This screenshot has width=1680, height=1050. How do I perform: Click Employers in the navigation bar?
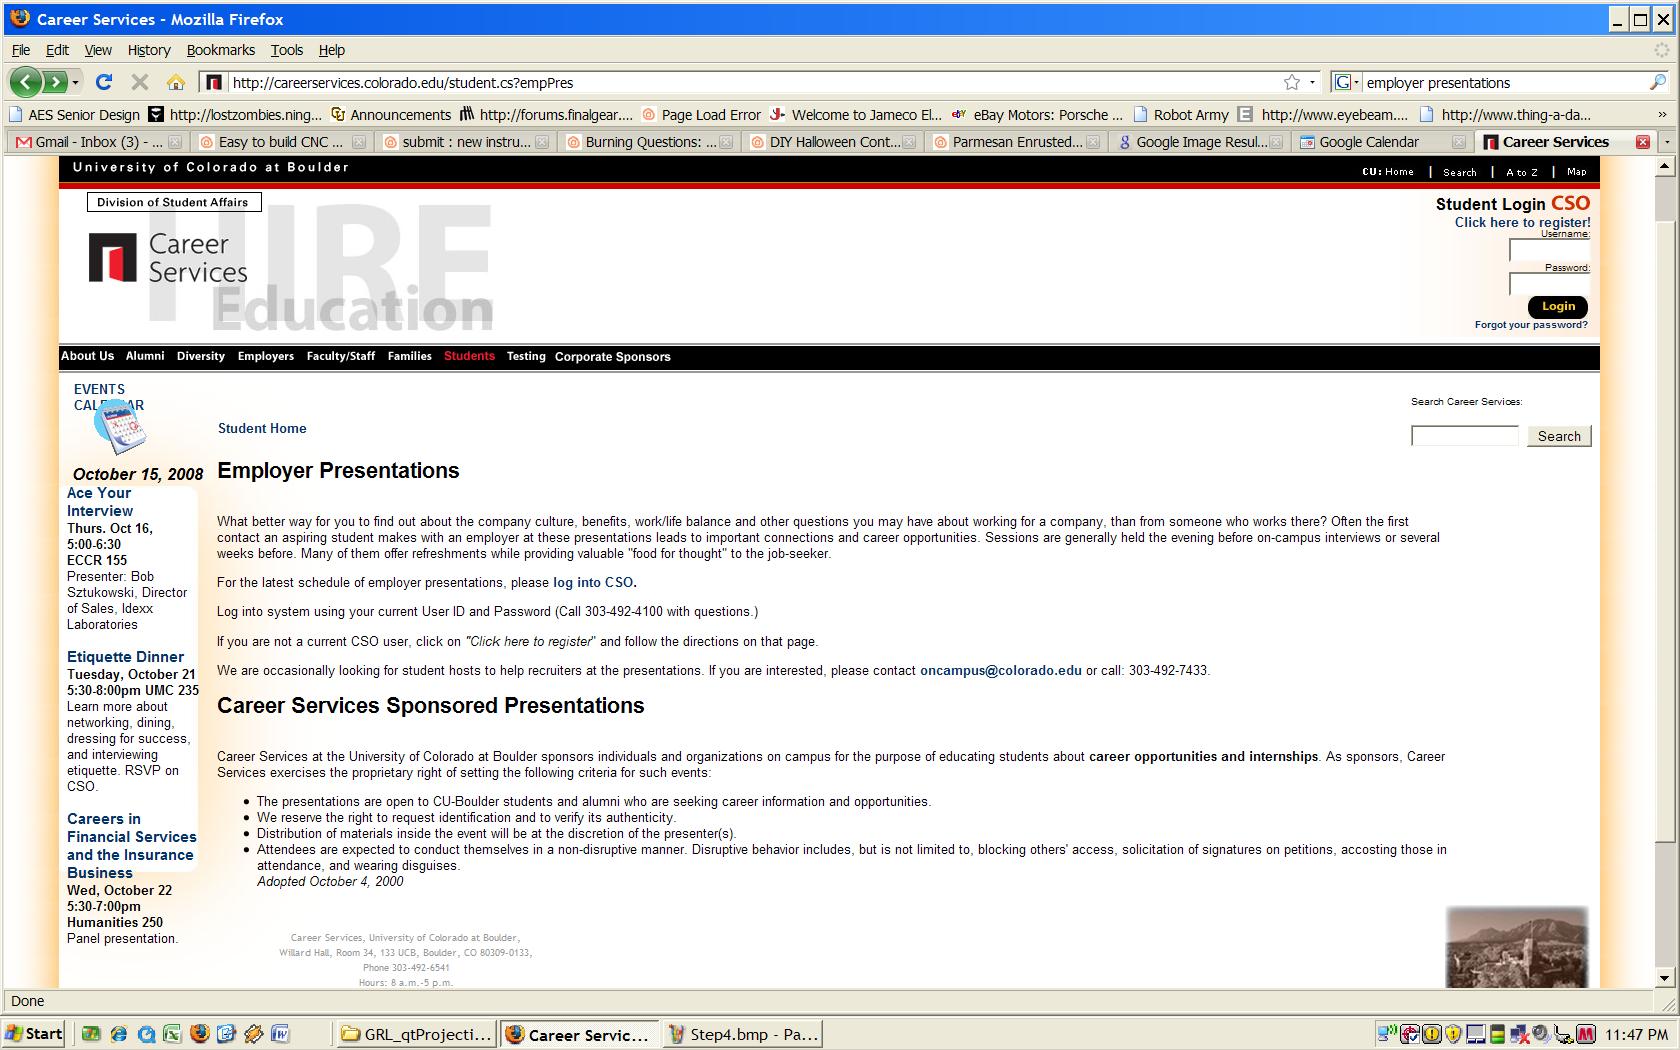(x=266, y=356)
